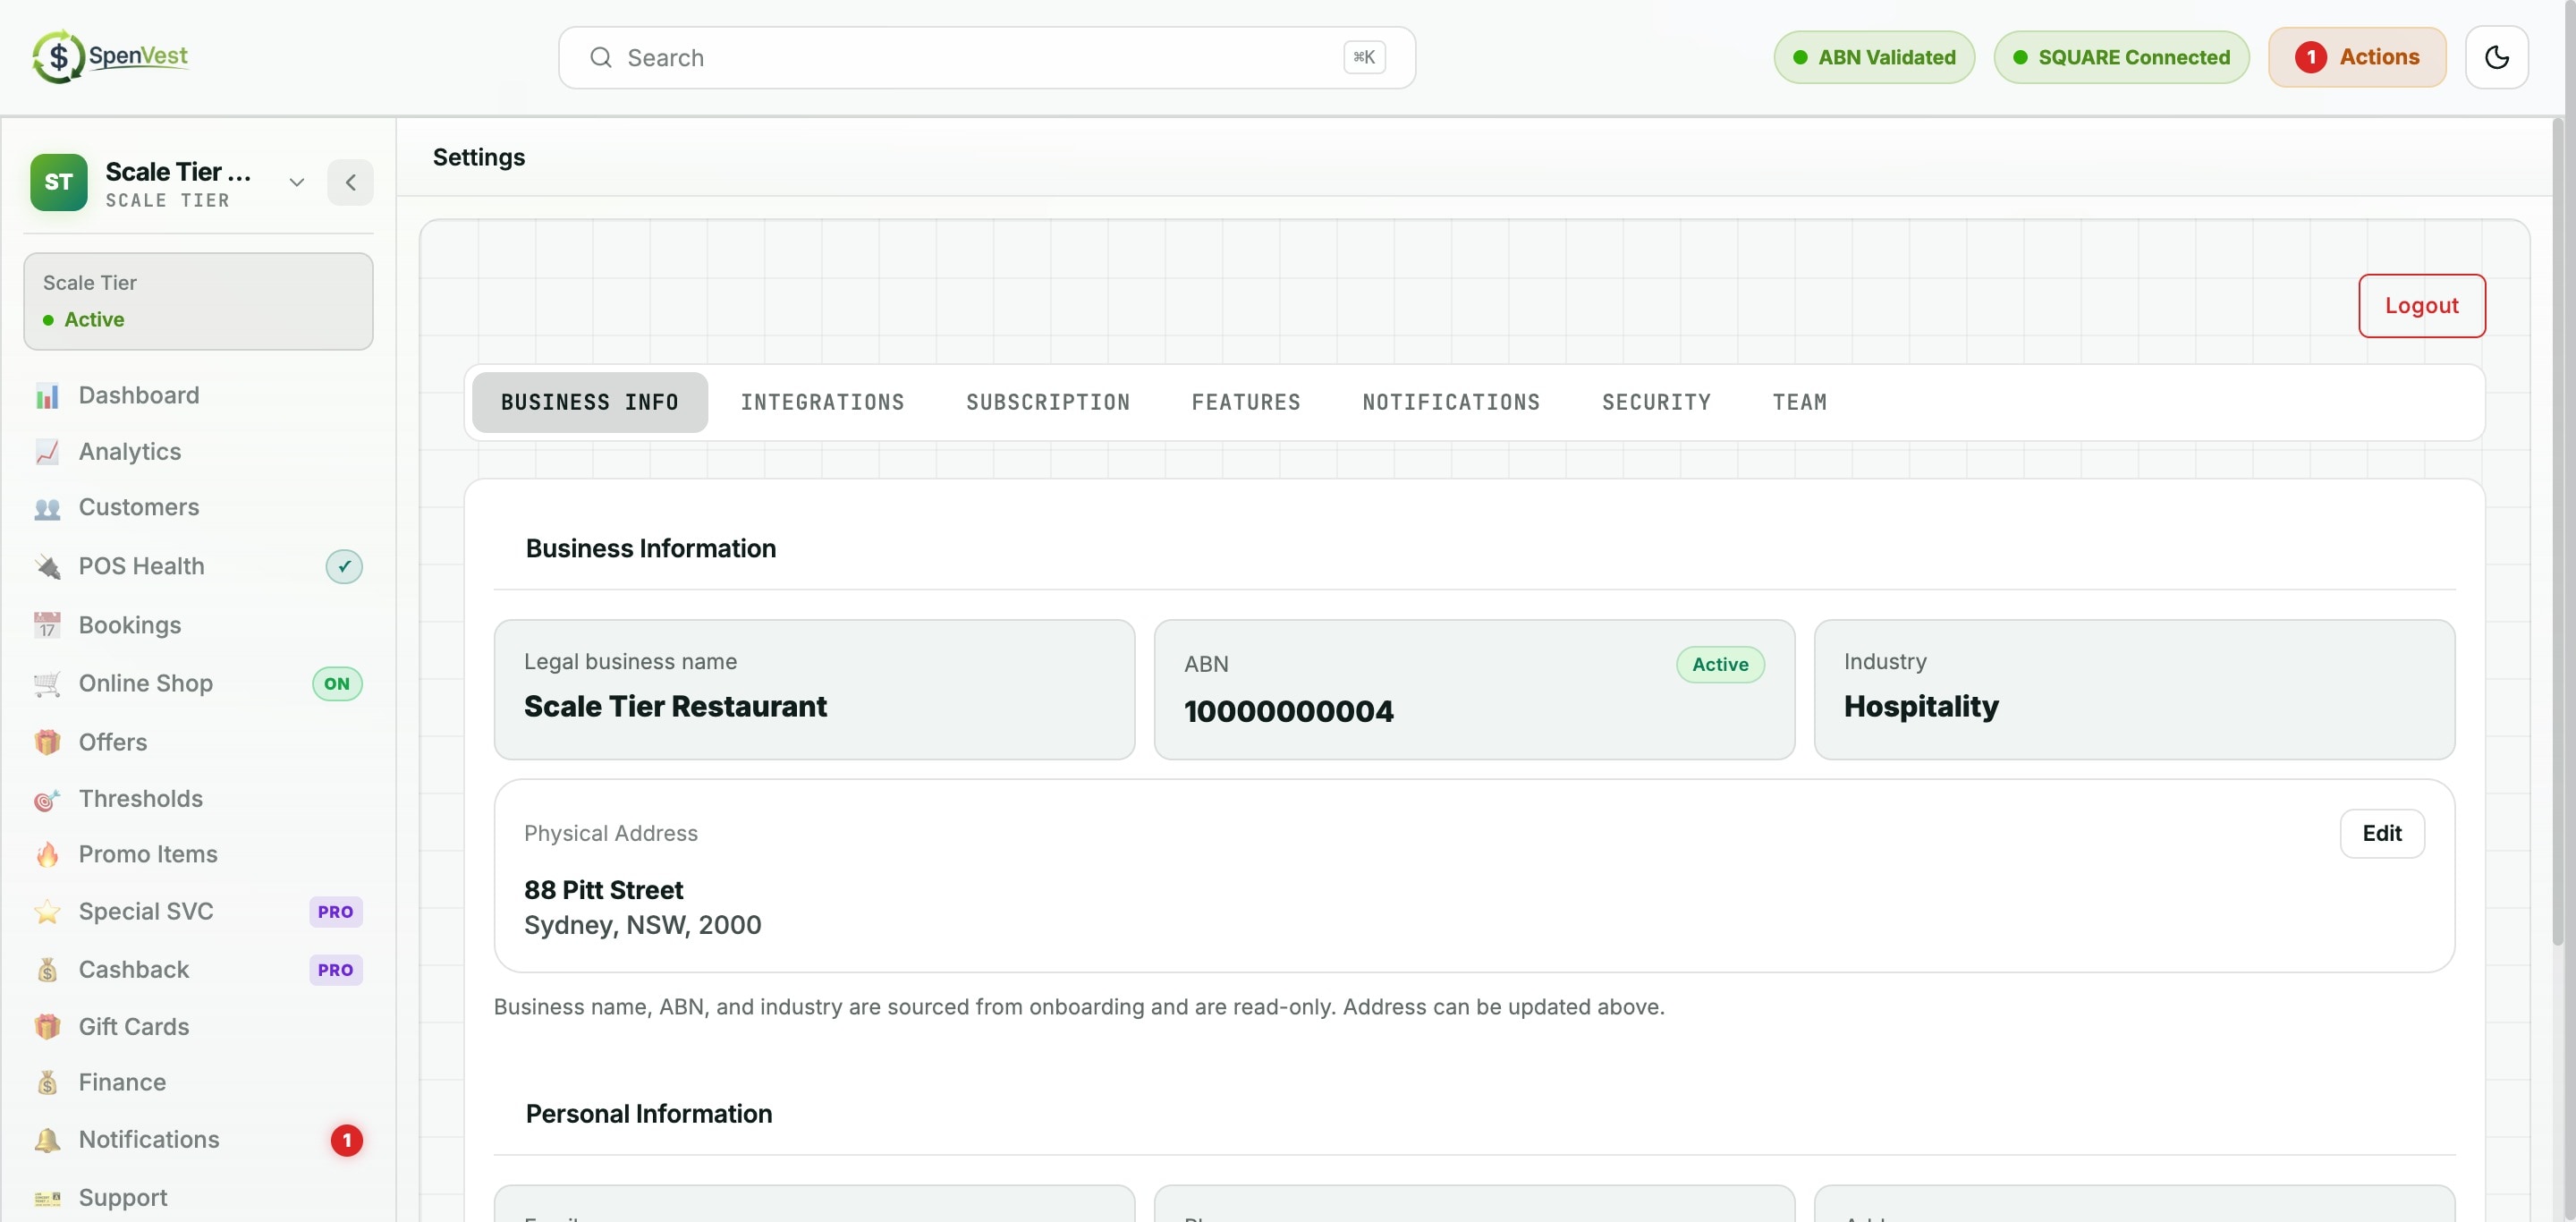The height and width of the screenshot is (1222, 2576).
Task: Click the ⌘K shortcut badge
Action: tap(1364, 57)
